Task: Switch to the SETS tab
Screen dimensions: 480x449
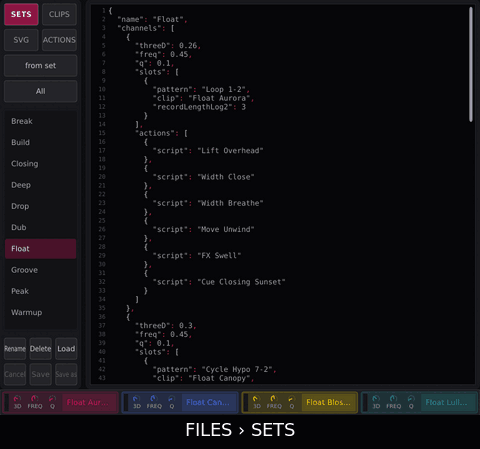Action: click(21, 14)
